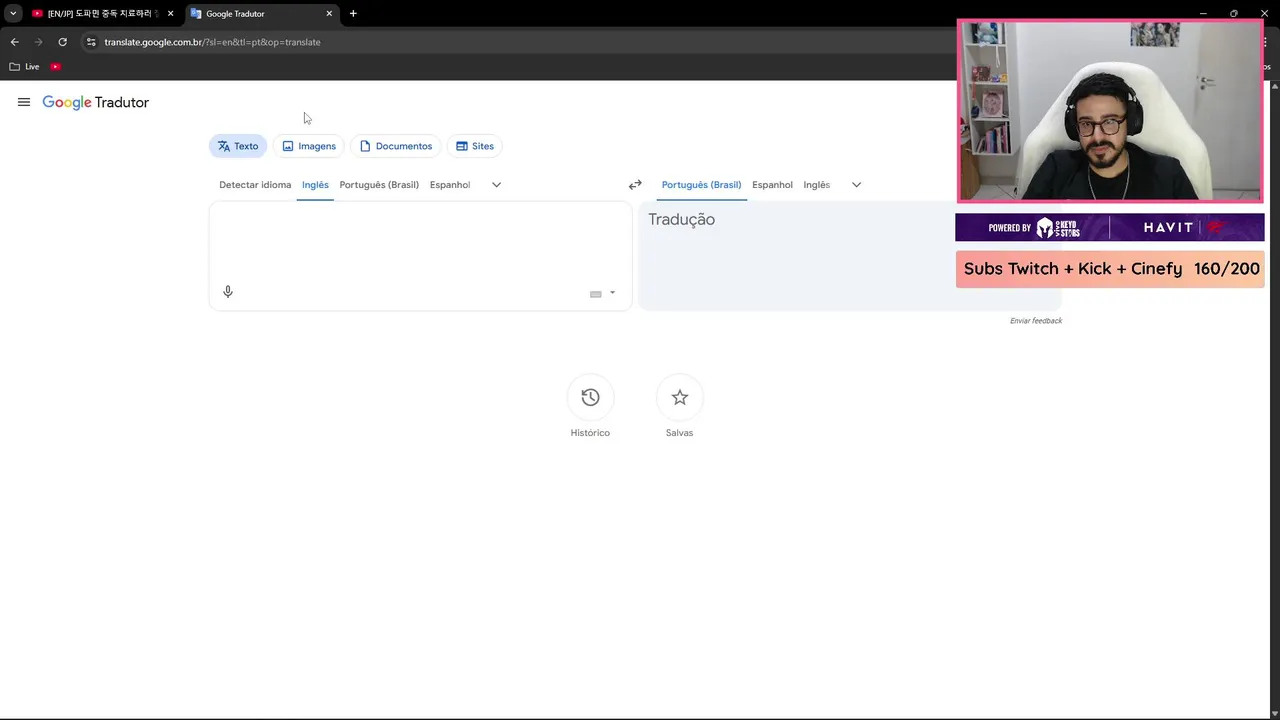Close the YouTube browser tab
1280x720 pixels.
pos(170,14)
